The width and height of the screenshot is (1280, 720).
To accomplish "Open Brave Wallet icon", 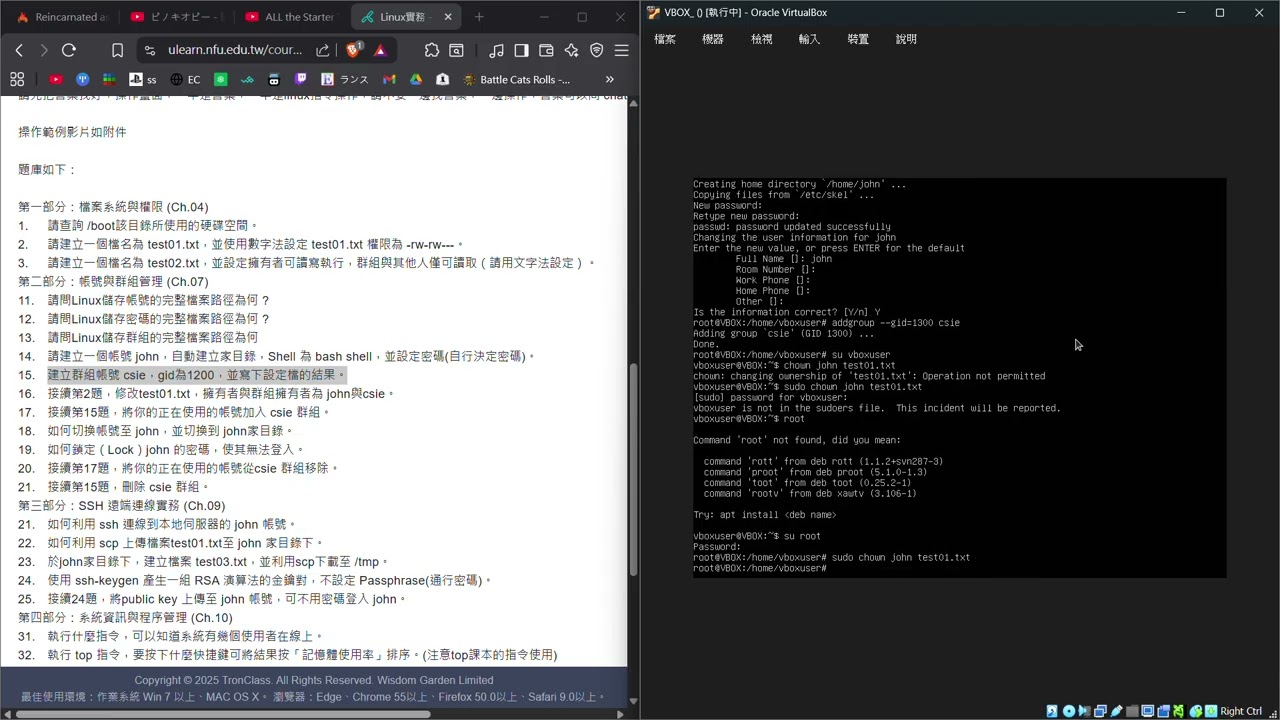I will click(546, 50).
